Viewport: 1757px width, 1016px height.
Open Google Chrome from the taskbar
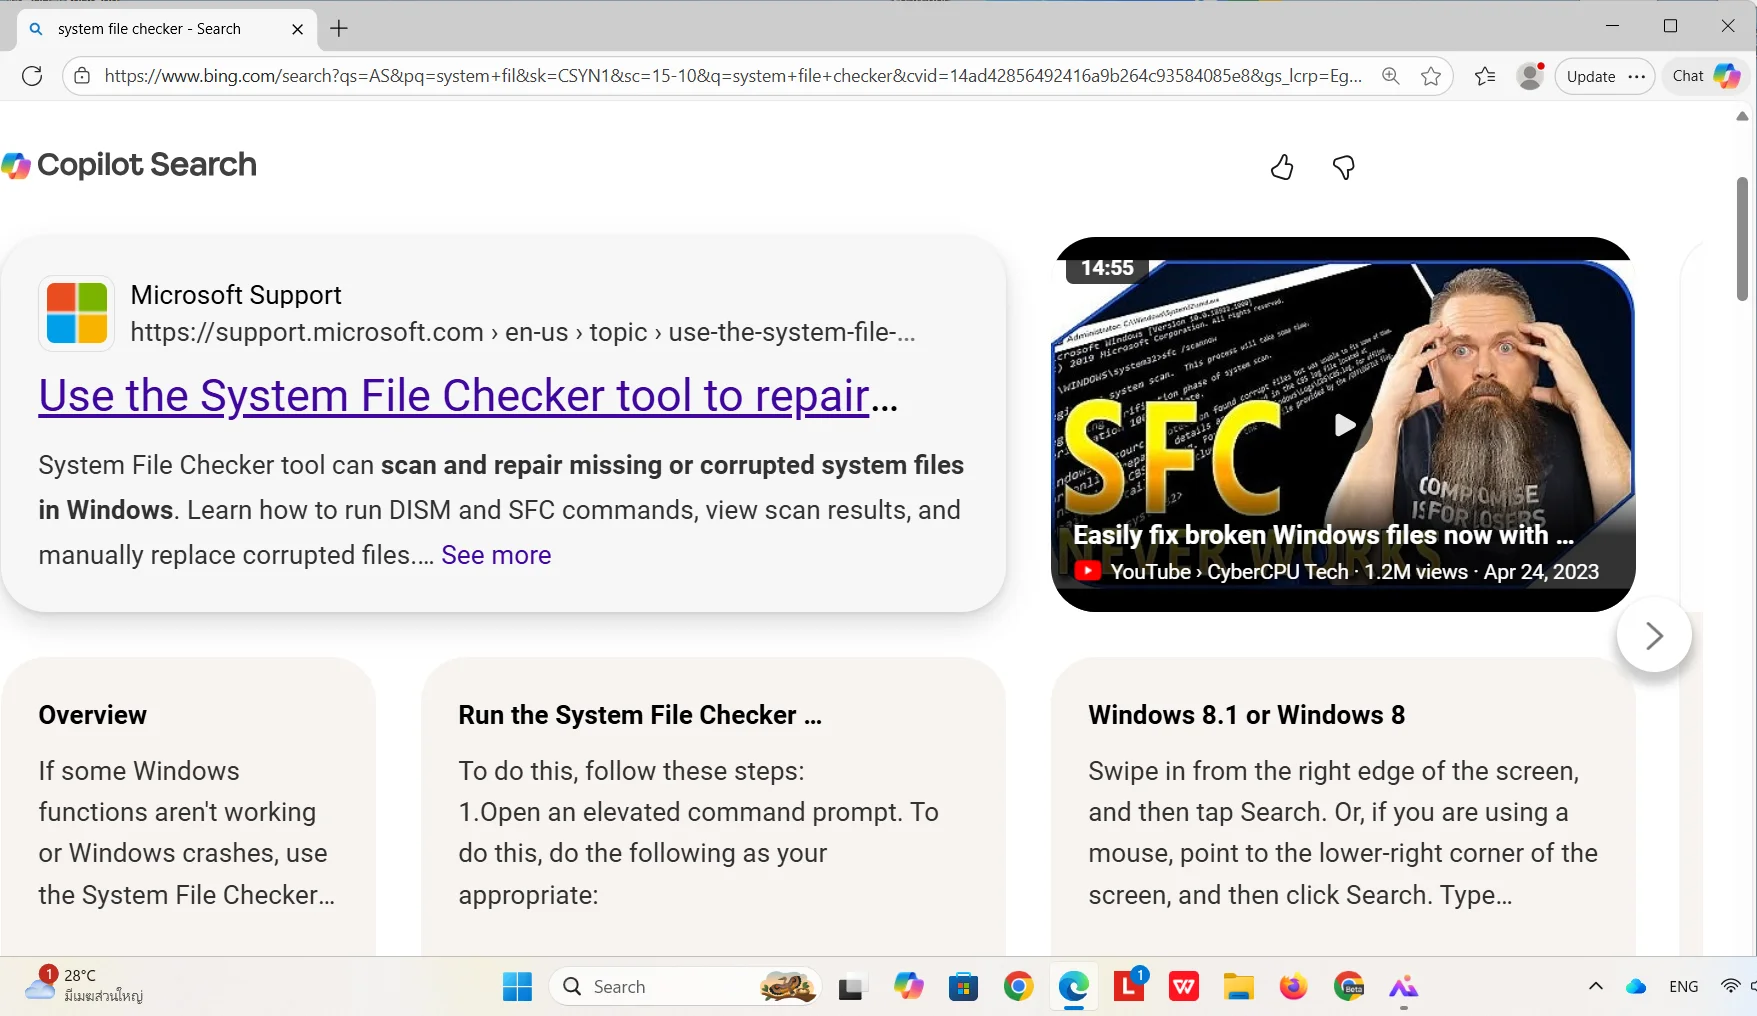click(x=1018, y=986)
